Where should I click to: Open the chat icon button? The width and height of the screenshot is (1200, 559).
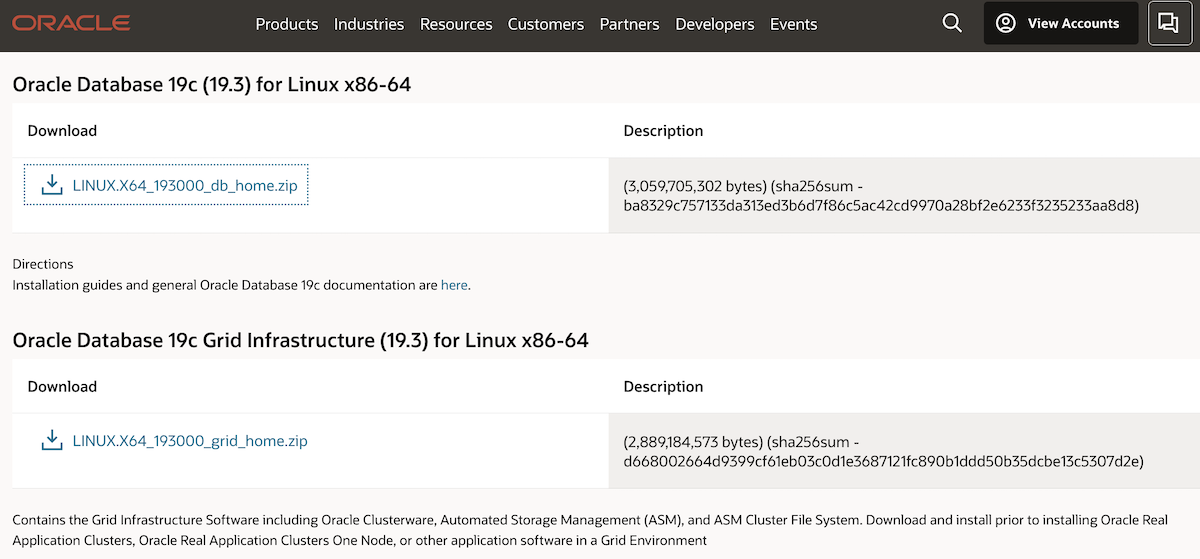(x=1167, y=23)
